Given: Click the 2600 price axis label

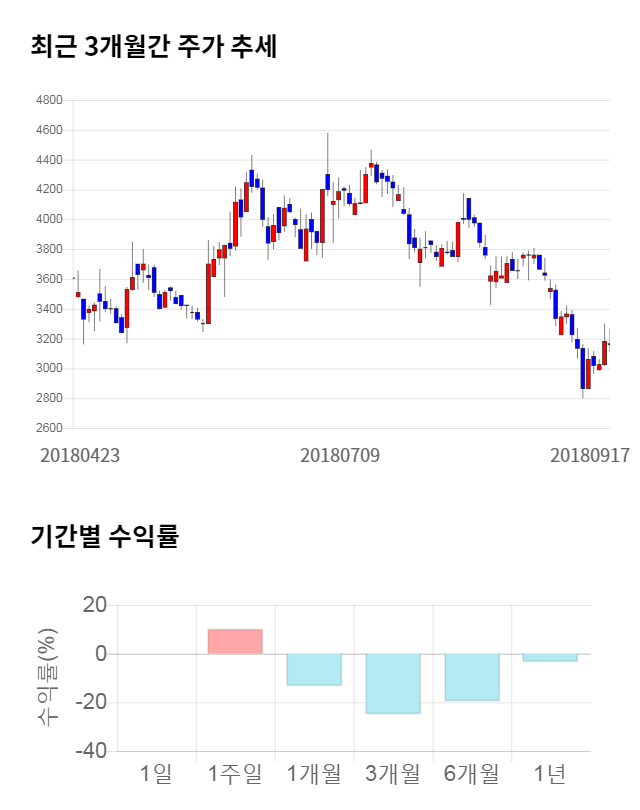Looking at the screenshot, I should (x=49, y=429).
